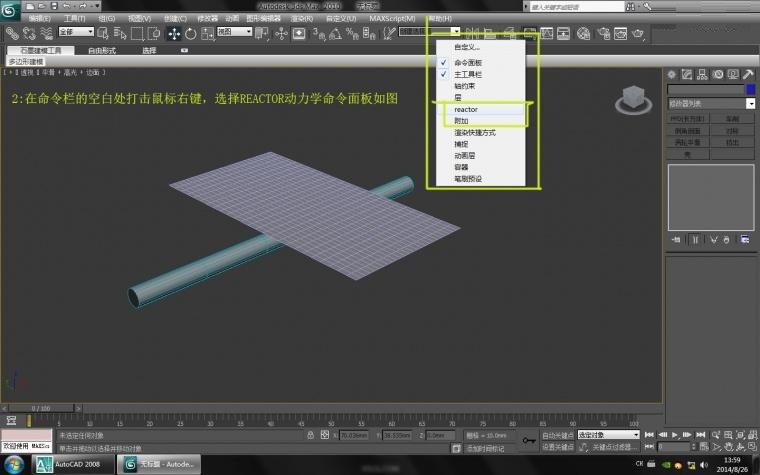This screenshot has width=760, height=475.
Task: Select the Select and Rotate tool
Action: click(190, 33)
